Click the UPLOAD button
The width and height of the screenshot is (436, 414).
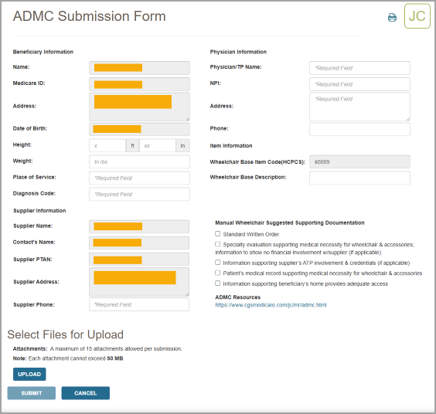[x=29, y=374]
